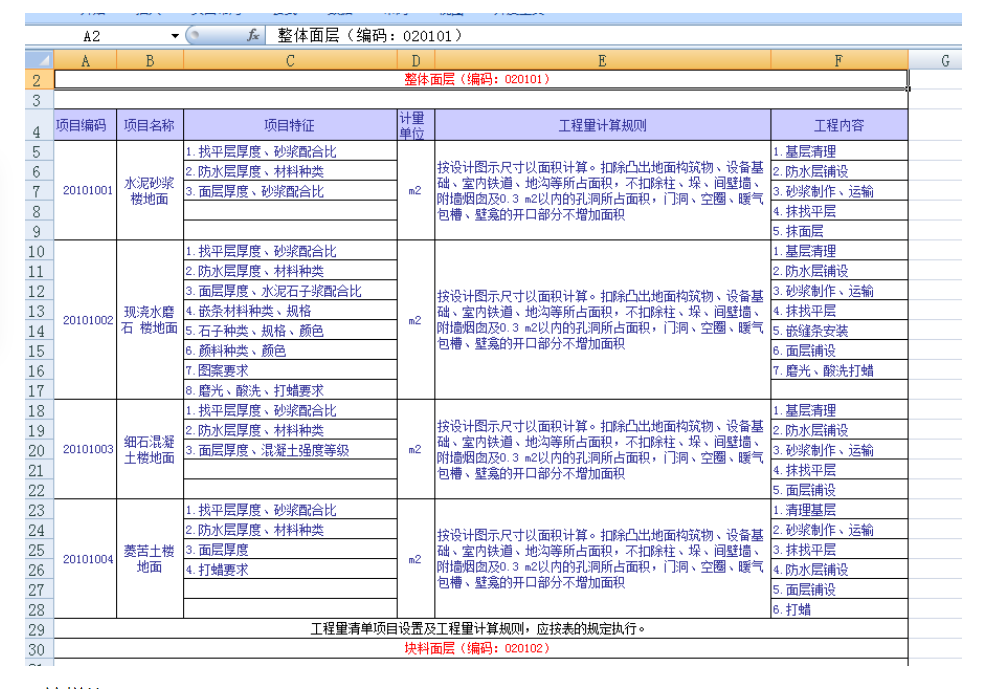Click the select-all corner above row 2

(40, 61)
